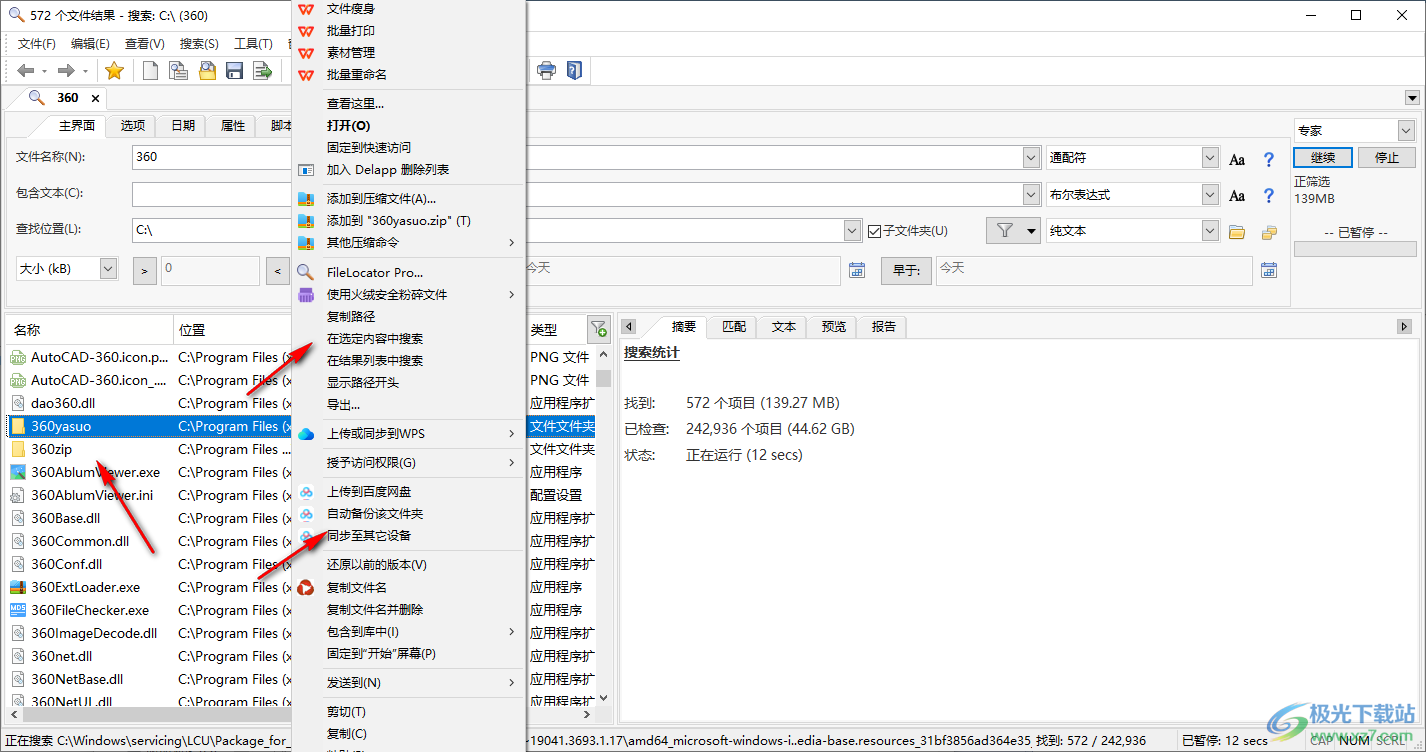Click the WPS icon beside 批量重命名
The image size is (1426, 752).
pos(307,74)
